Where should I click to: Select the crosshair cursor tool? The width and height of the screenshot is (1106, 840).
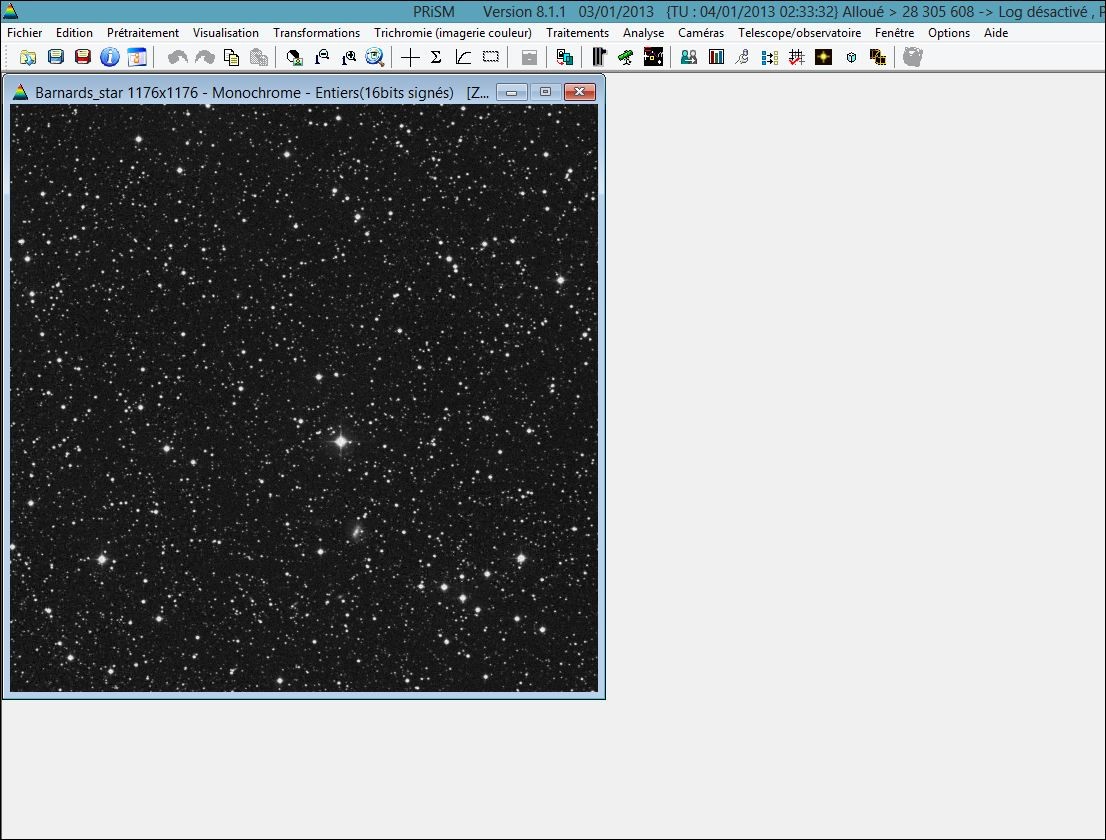[410, 57]
